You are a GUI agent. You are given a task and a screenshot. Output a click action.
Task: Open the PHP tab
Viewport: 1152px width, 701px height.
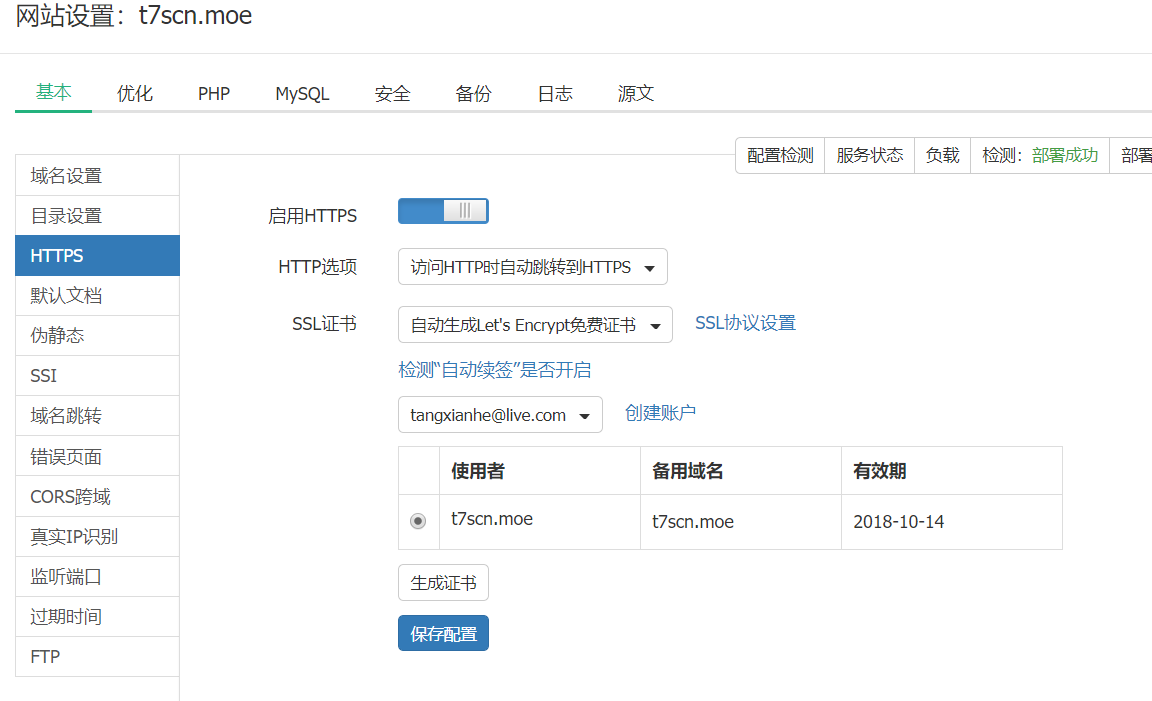pyautogui.click(x=214, y=94)
